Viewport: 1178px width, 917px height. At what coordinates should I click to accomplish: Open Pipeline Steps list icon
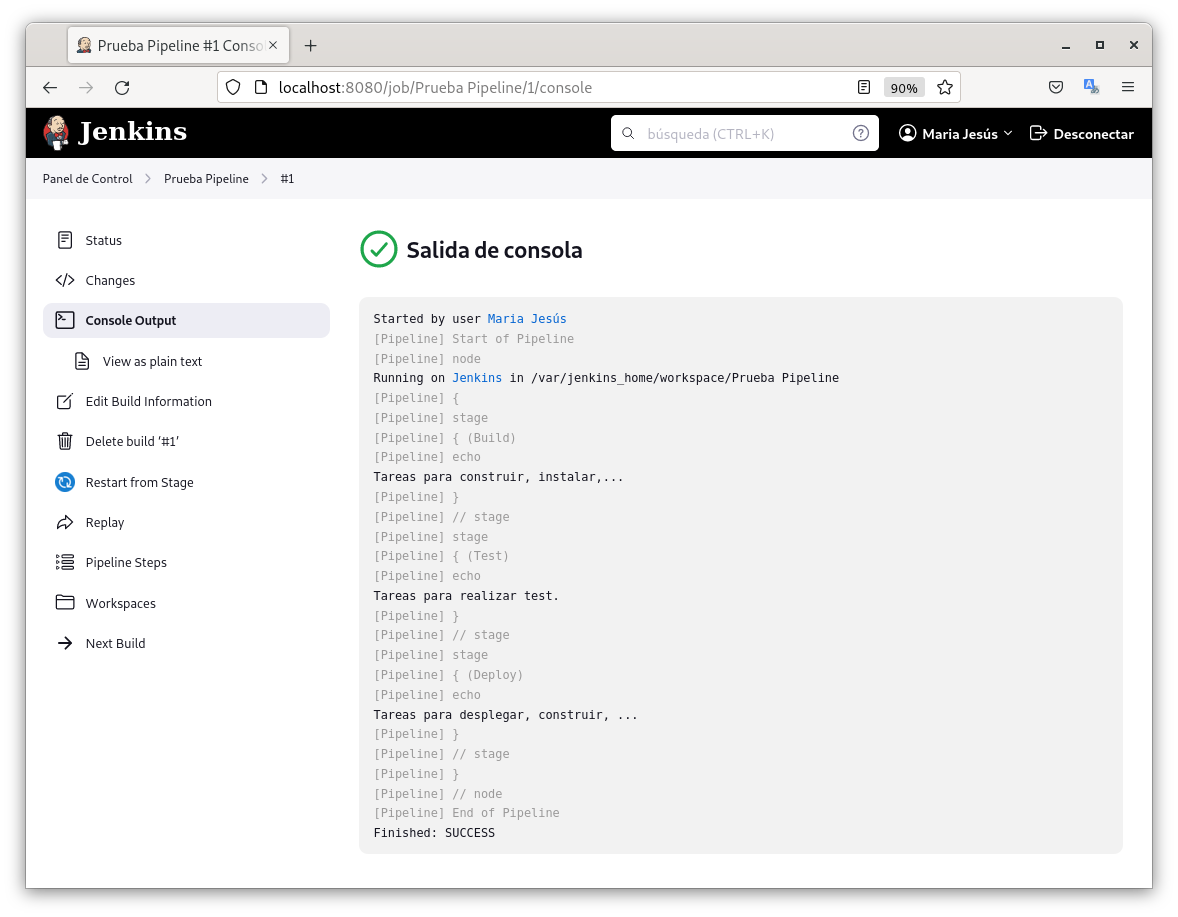tap(65, 562)
